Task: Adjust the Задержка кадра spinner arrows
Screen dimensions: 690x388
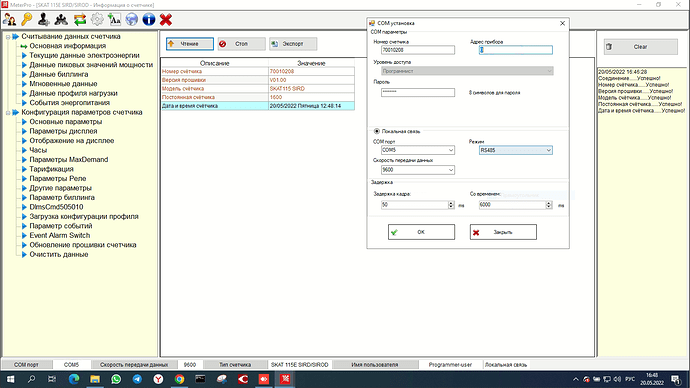Action: click(451, 205)
